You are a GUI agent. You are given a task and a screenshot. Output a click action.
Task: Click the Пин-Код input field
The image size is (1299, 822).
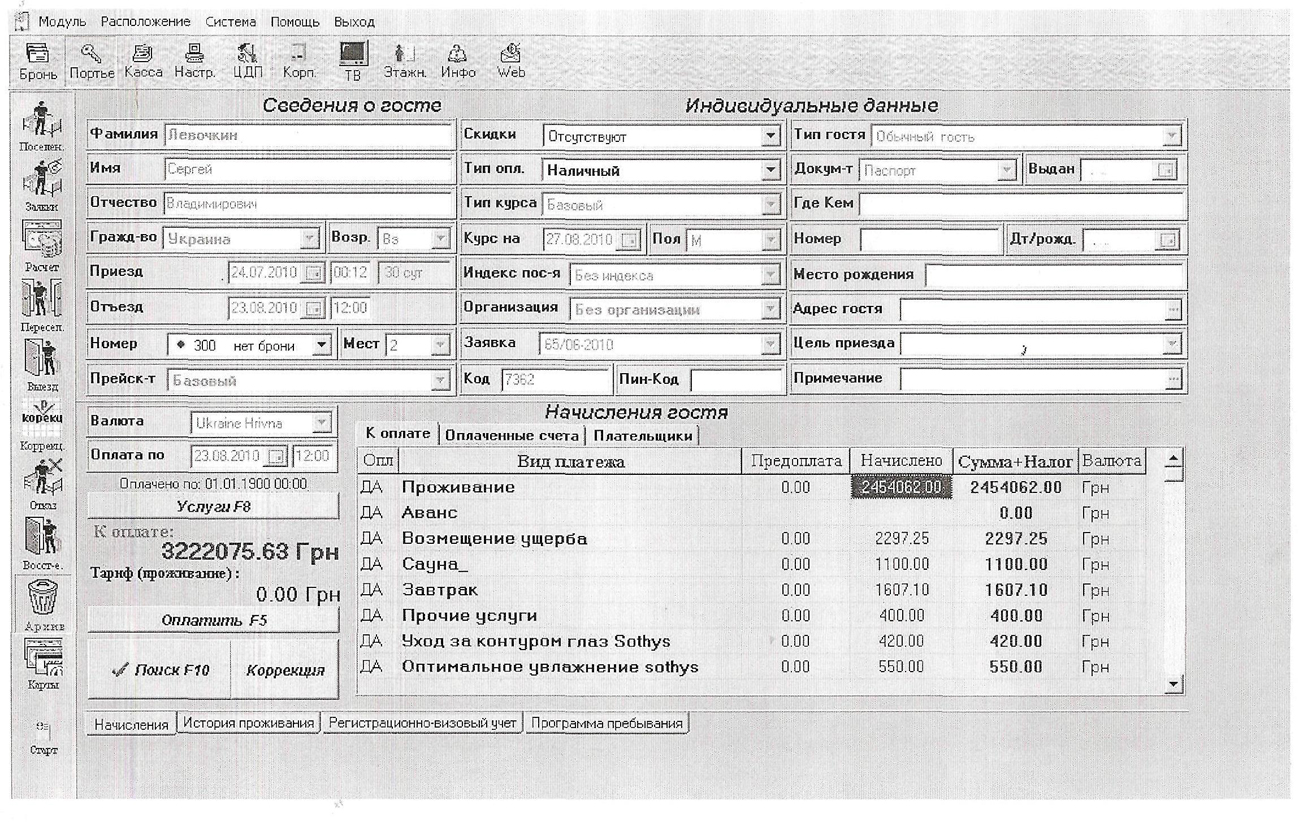737,380
